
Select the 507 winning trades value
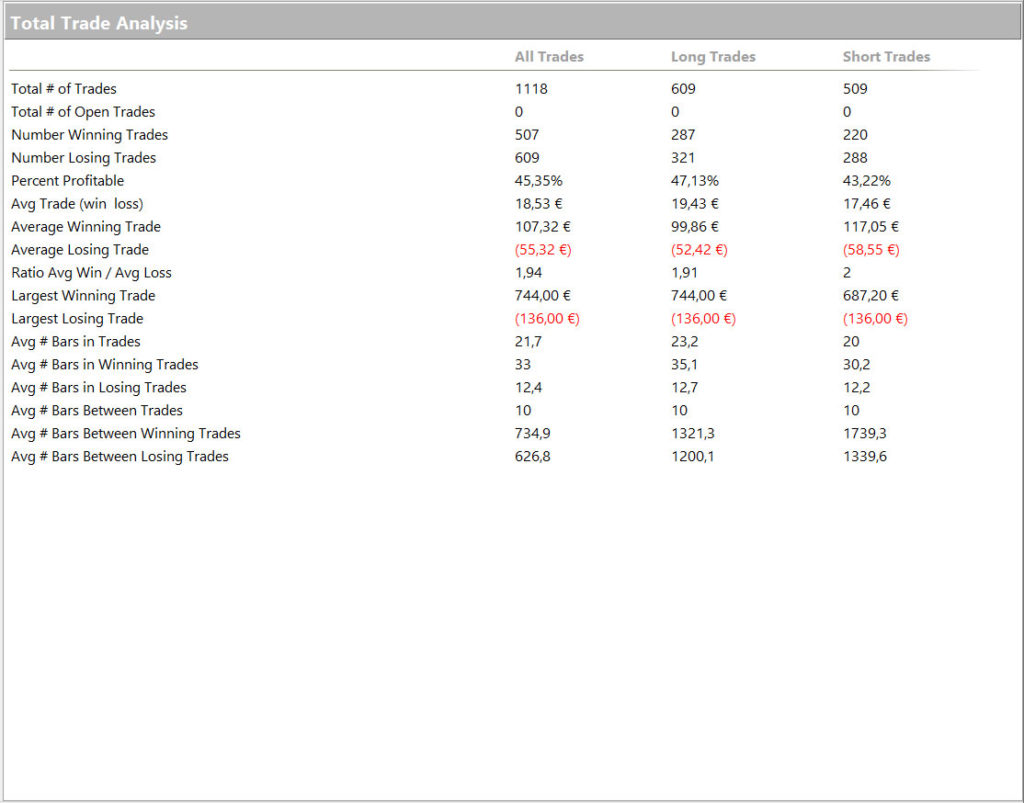pos(526,135)
